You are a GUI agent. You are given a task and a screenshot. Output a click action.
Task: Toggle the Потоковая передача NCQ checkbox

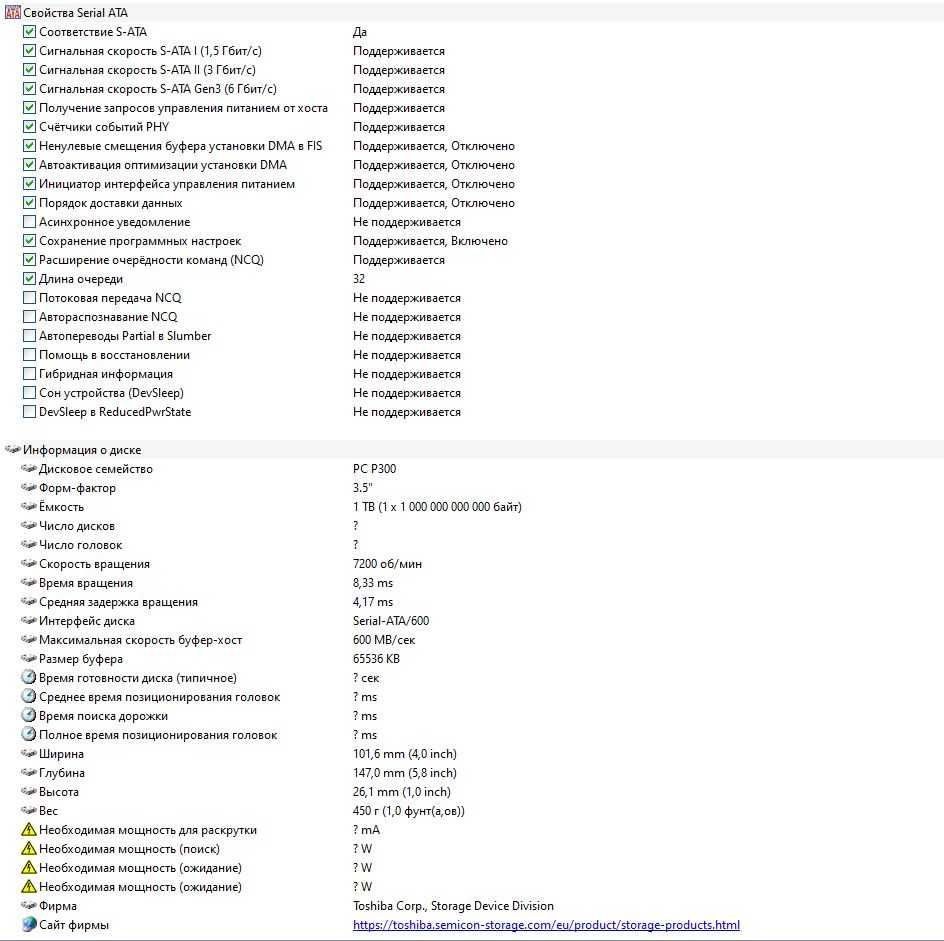29,297
